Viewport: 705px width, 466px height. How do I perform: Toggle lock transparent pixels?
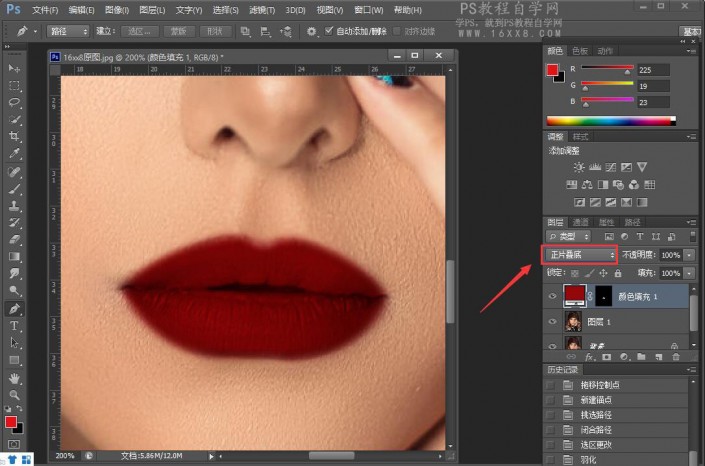pyautogui.click(x=575, y=273)
